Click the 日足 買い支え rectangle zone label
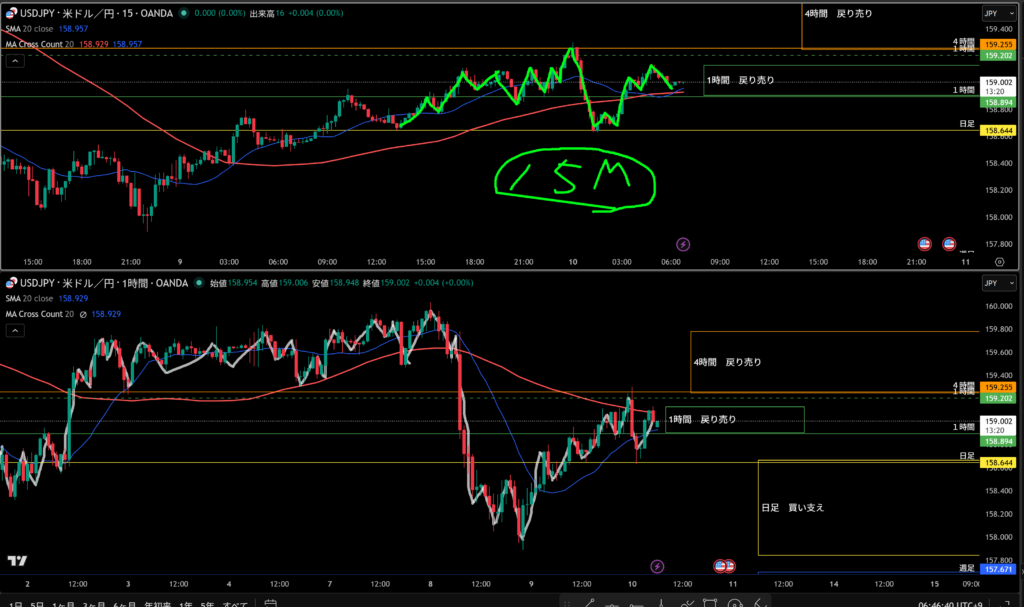The image size is (1024, 607). click(792, 508)
